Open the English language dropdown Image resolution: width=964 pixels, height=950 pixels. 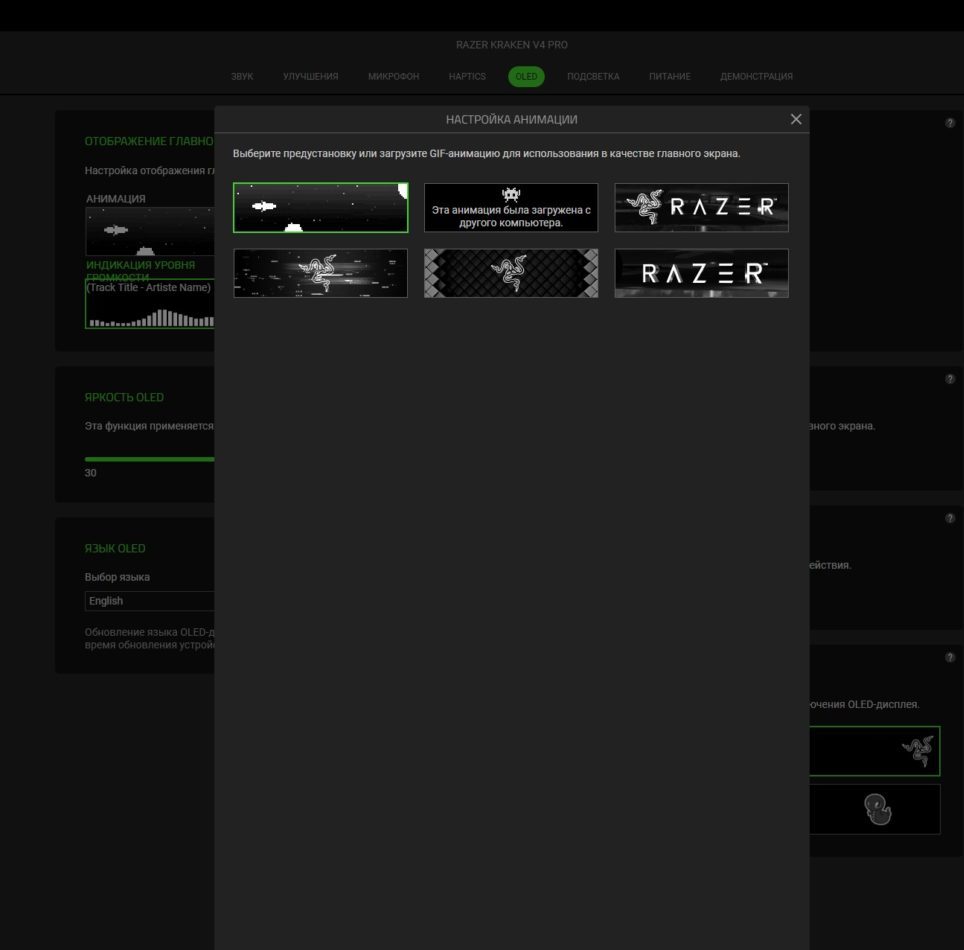(x=149, y=601)
